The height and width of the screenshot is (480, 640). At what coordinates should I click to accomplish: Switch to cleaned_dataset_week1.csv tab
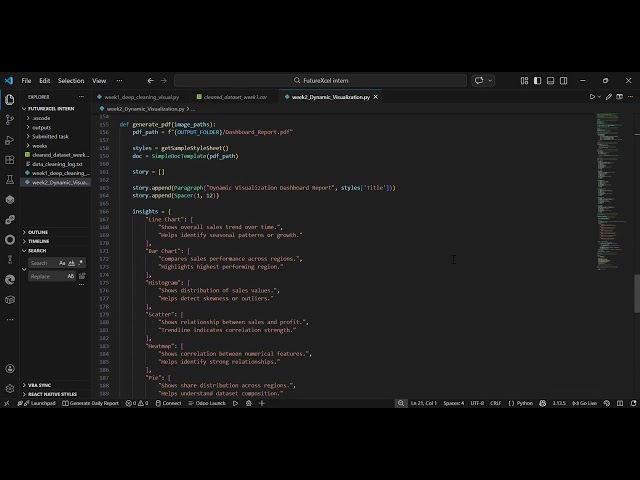click(x=231, y=97)
